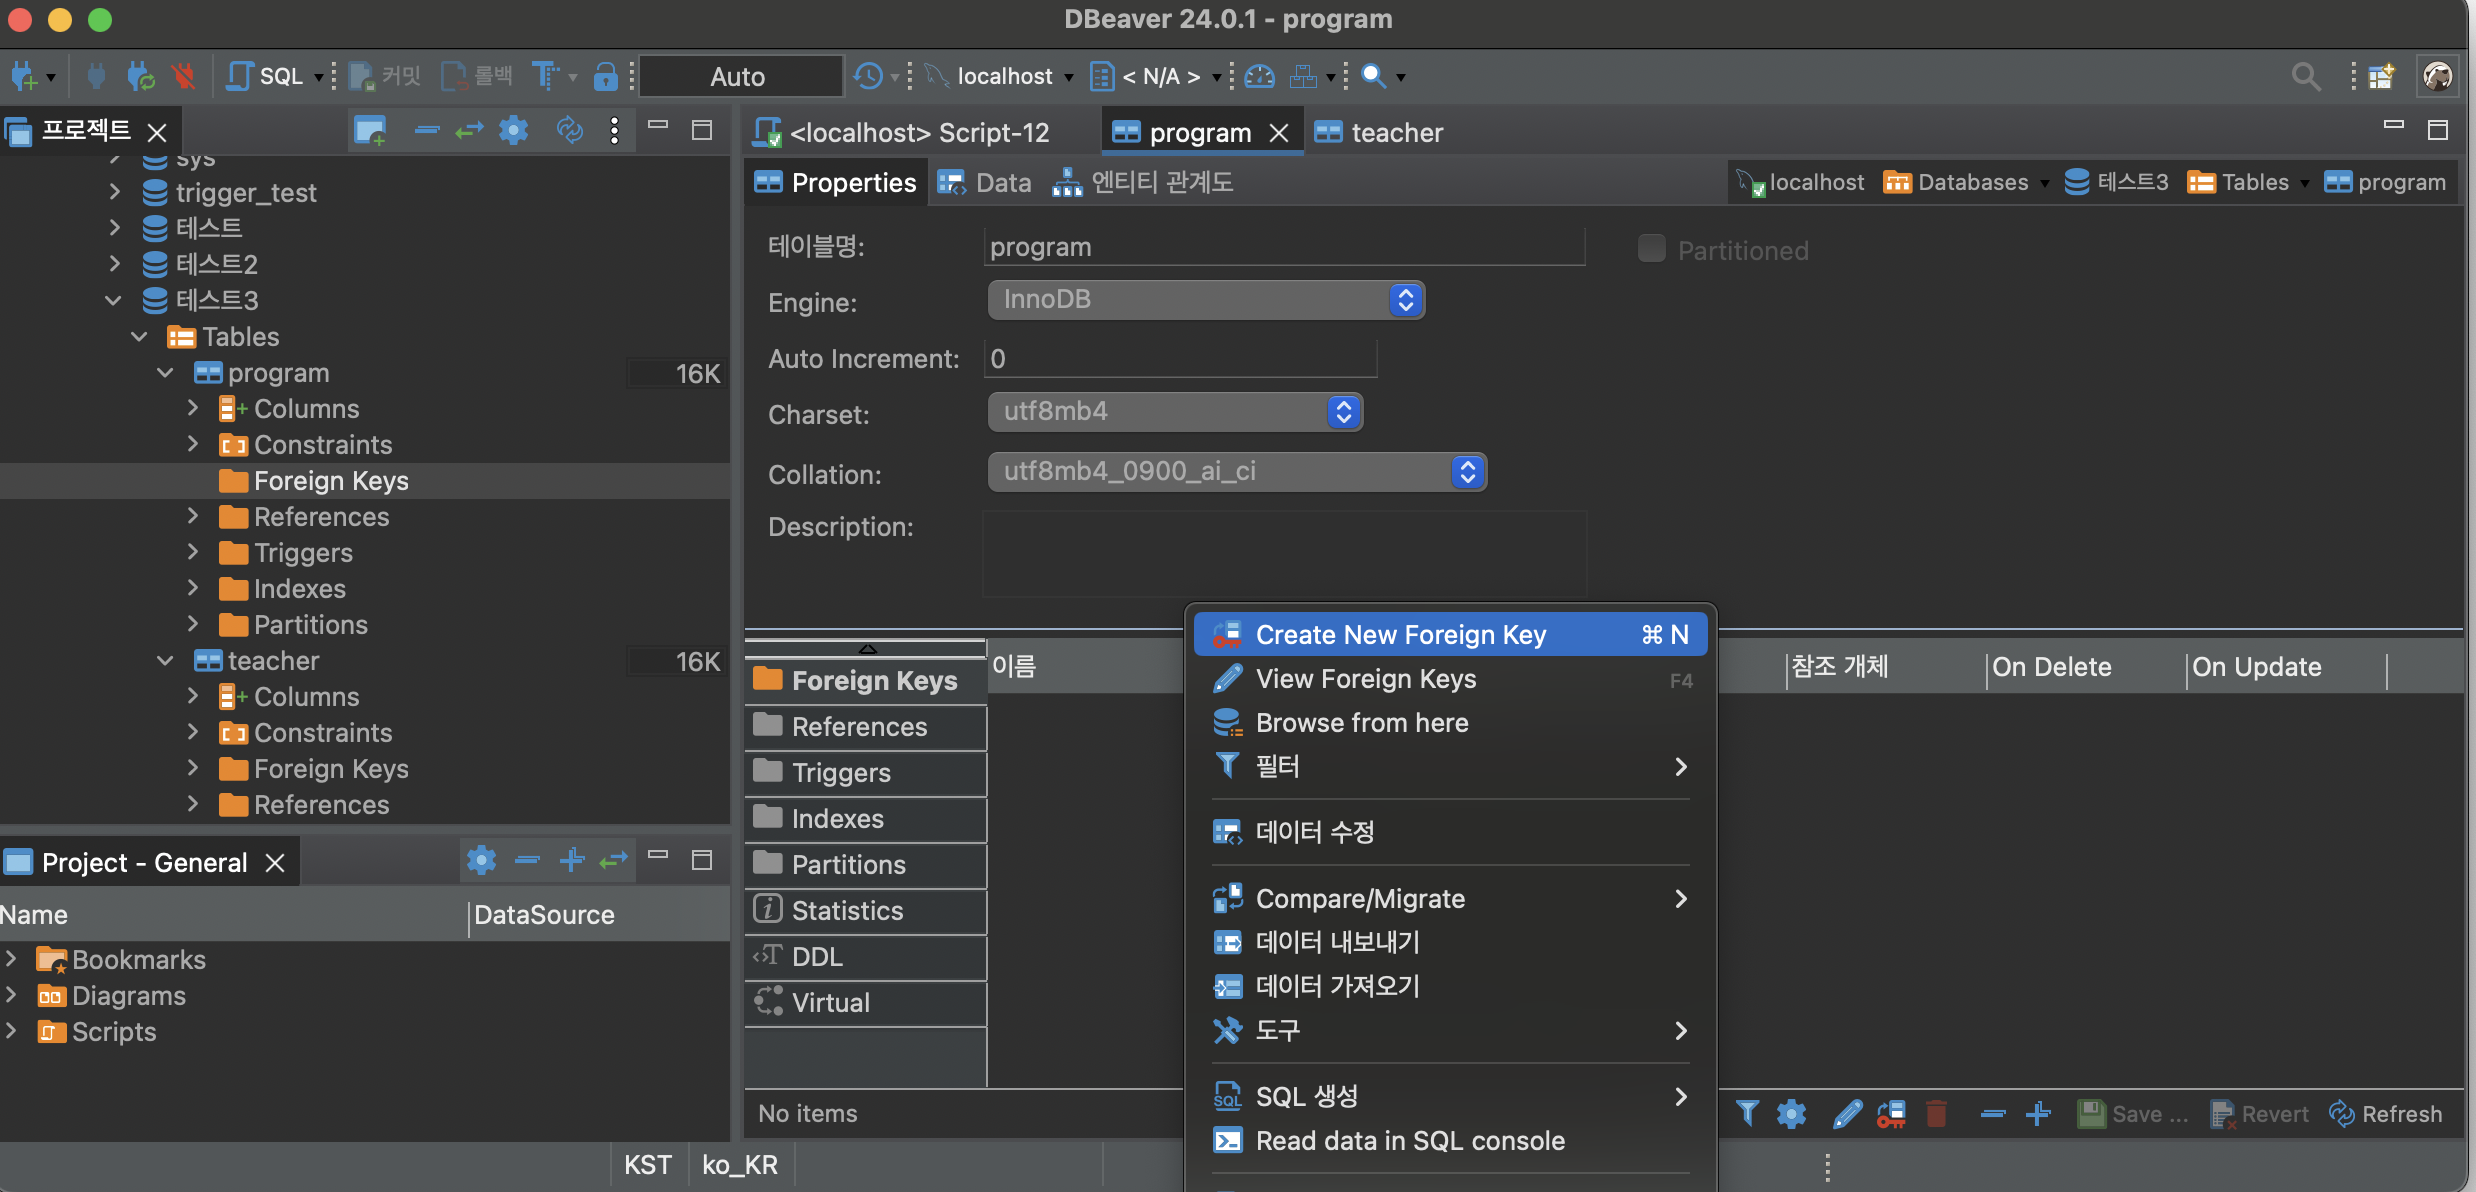Click the transaction log clock icon
The height and width of the screenshot is (1192, 2476).
pos(868,76)
